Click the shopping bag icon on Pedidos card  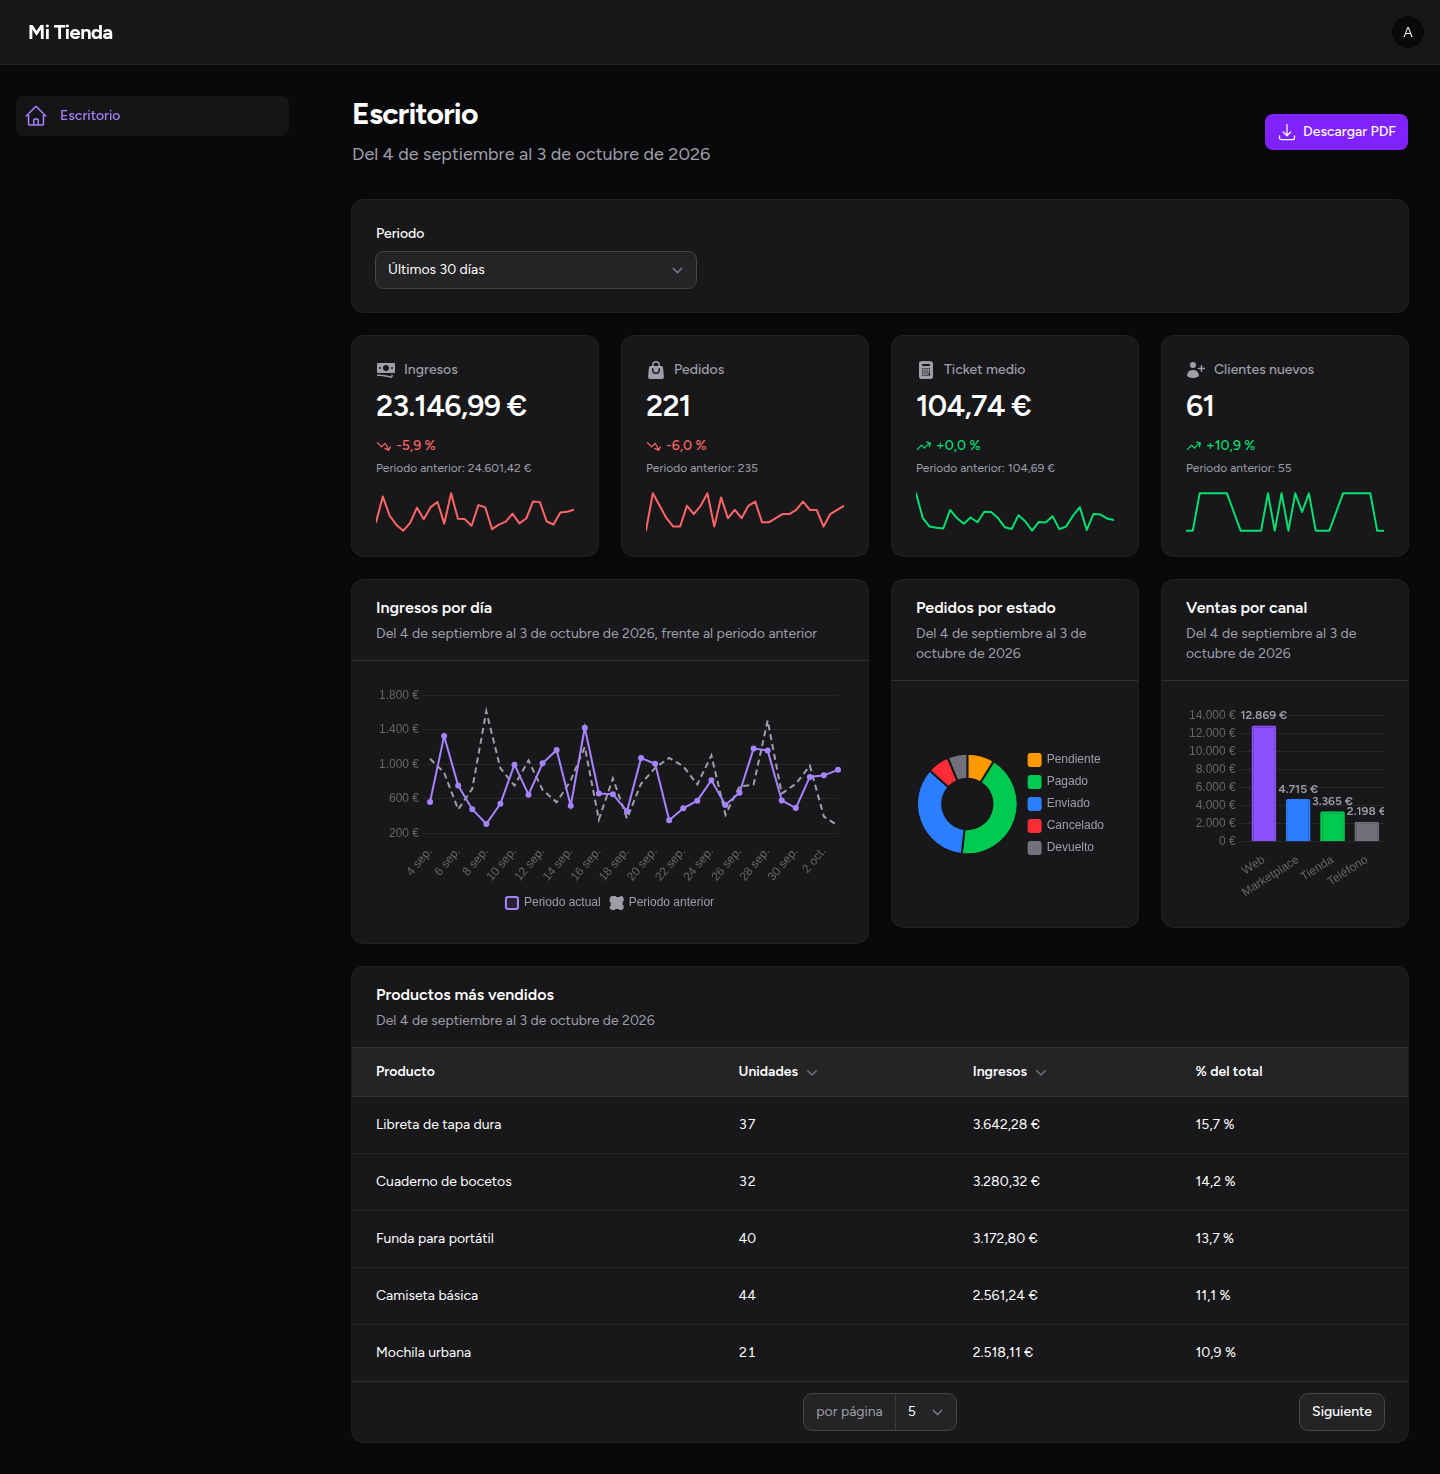[x=656, y=370]
